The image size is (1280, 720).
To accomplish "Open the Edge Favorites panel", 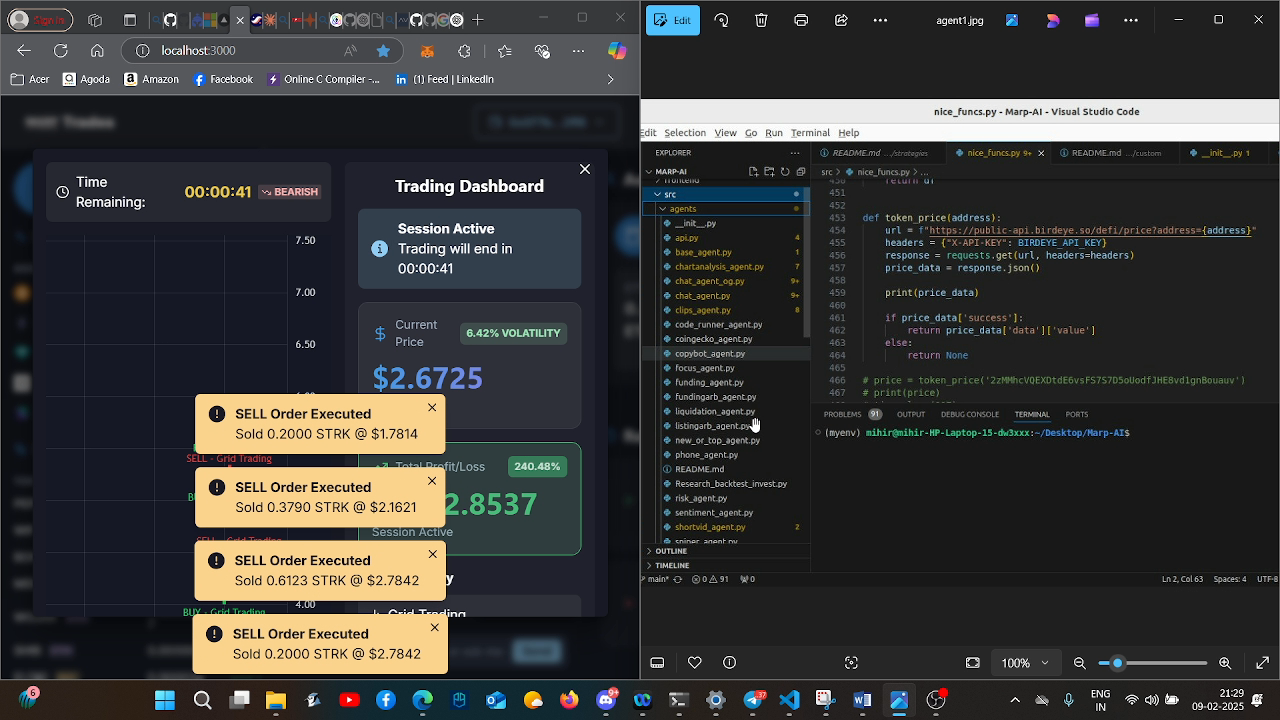I will tap(504, 51).
